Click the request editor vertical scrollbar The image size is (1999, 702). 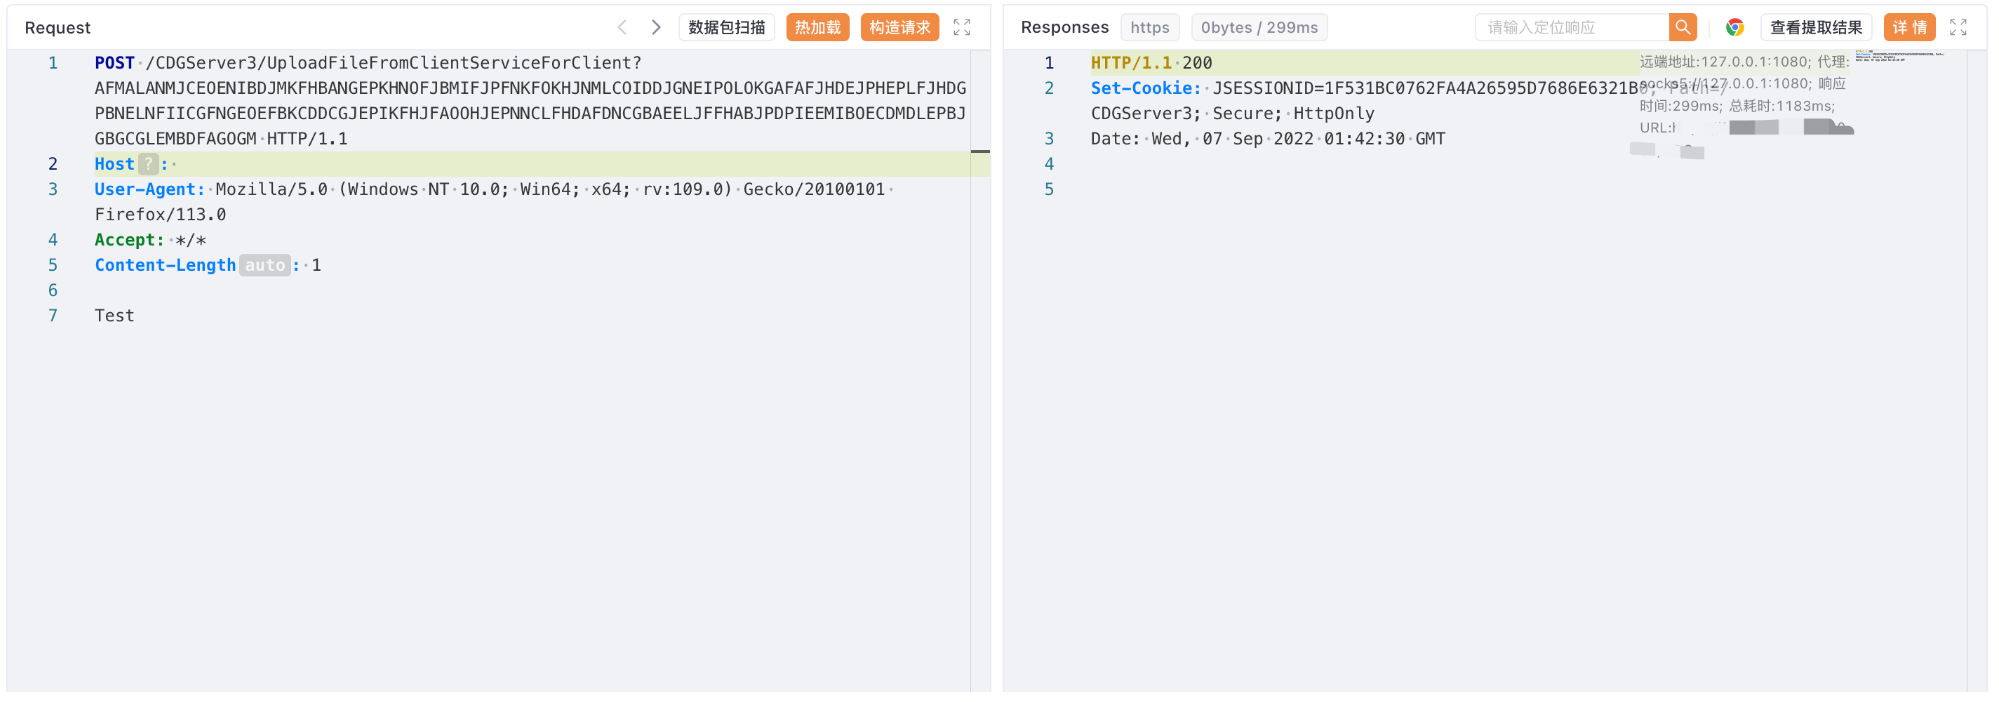click(x=980, y=152)
